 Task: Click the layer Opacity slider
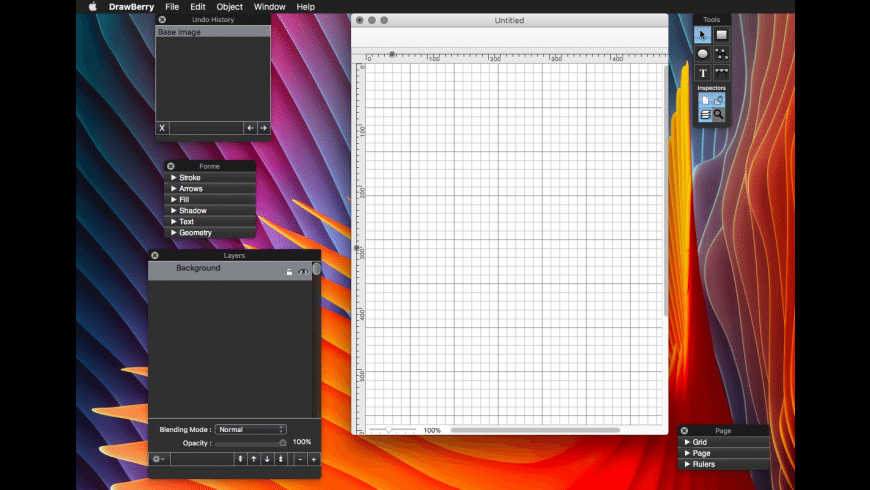coord(250,442)
